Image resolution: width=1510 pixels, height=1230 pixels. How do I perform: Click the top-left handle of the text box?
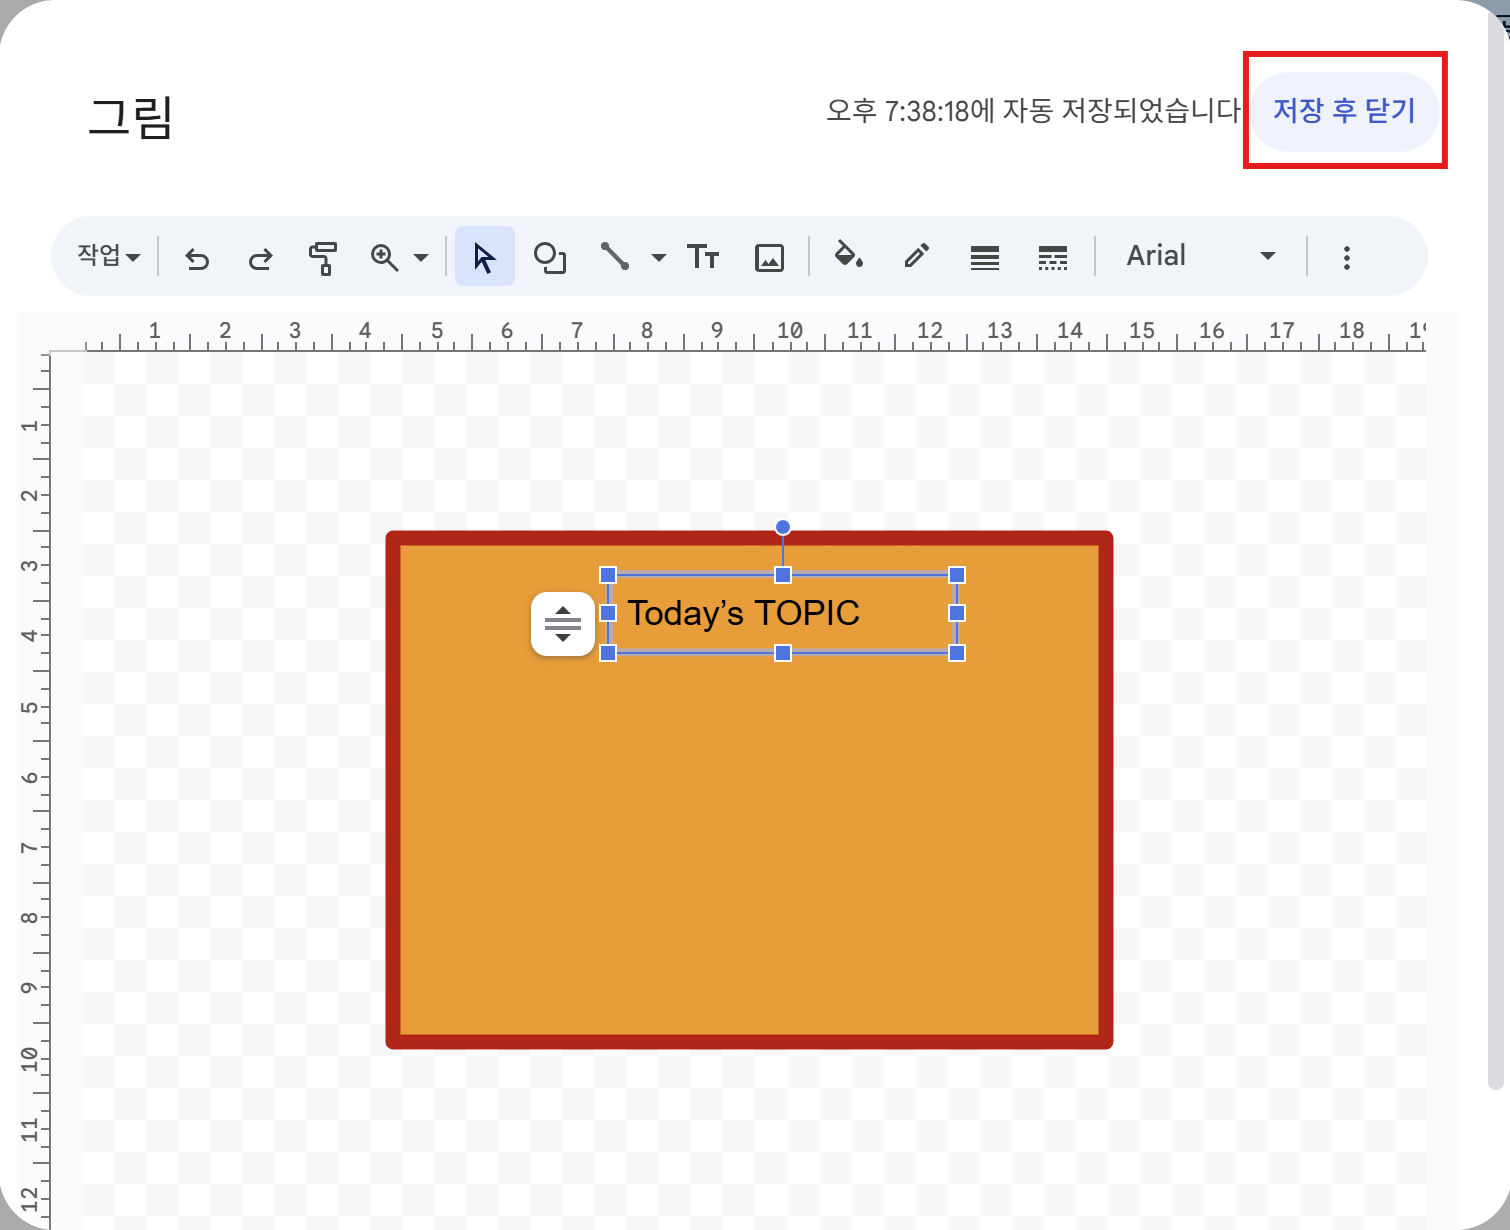(x=608, y=575)
